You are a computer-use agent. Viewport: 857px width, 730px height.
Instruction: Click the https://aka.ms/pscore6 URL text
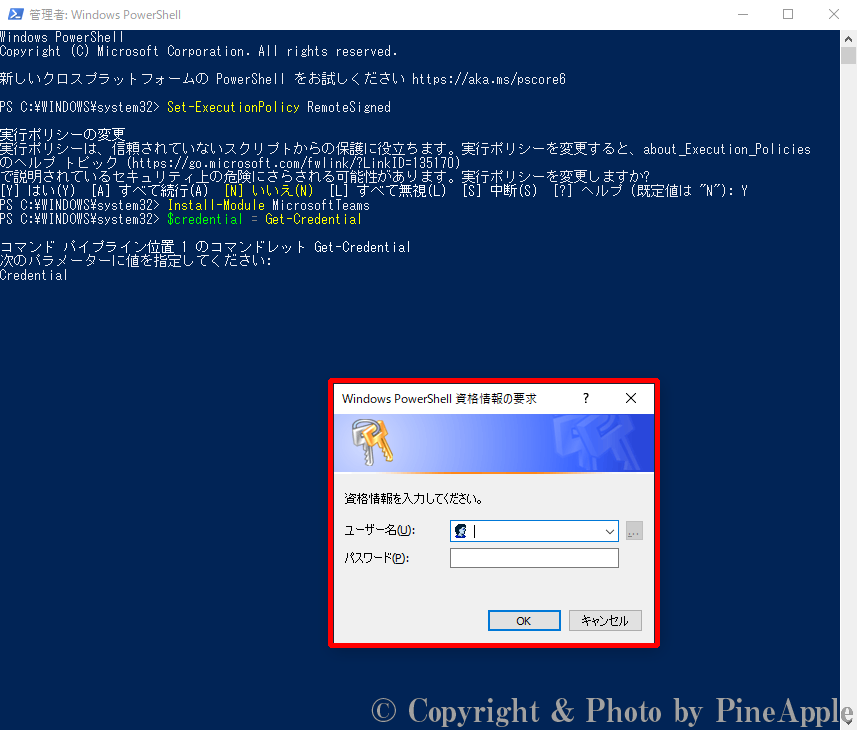(x=489, y=79)
